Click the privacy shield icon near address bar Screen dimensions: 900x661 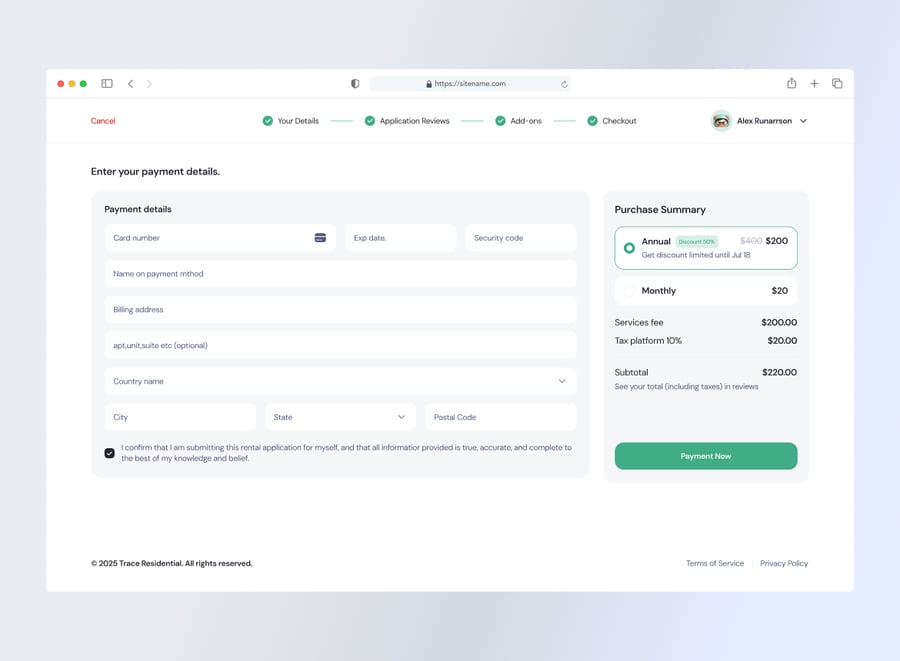pos(355,84)
